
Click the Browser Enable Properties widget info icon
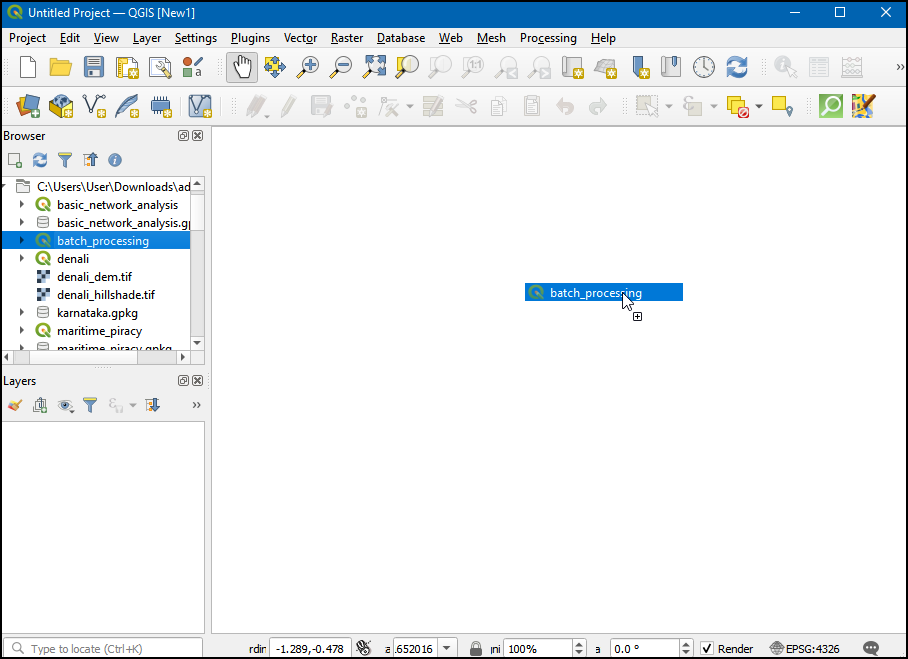115,160
